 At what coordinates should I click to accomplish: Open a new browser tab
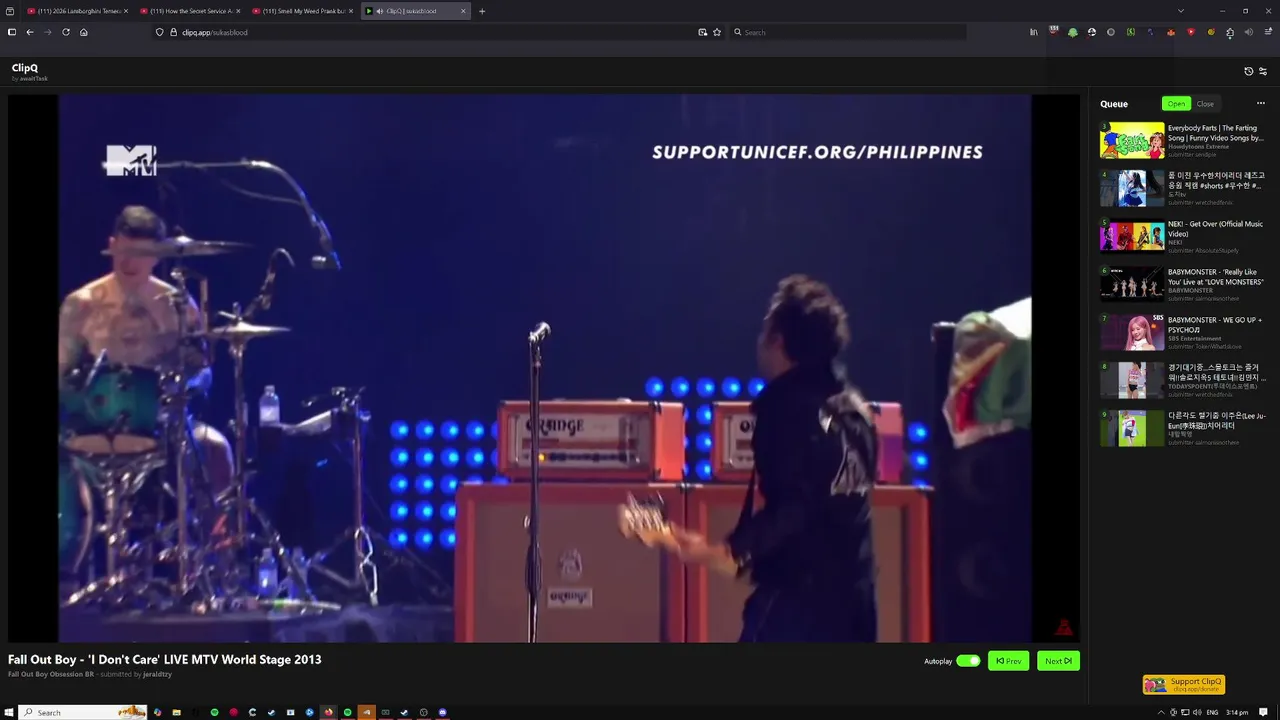[482, 11]
